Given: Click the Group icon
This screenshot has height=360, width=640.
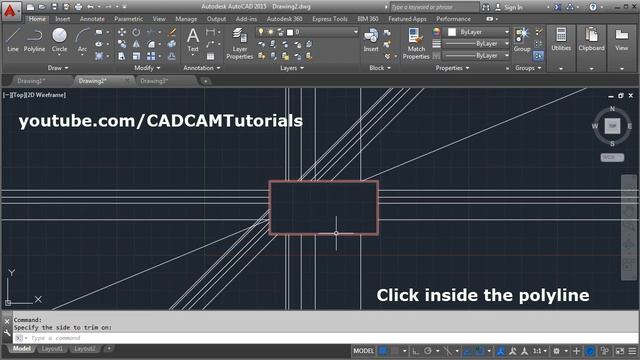Looking at the screenshot, I should coord(522,40).
